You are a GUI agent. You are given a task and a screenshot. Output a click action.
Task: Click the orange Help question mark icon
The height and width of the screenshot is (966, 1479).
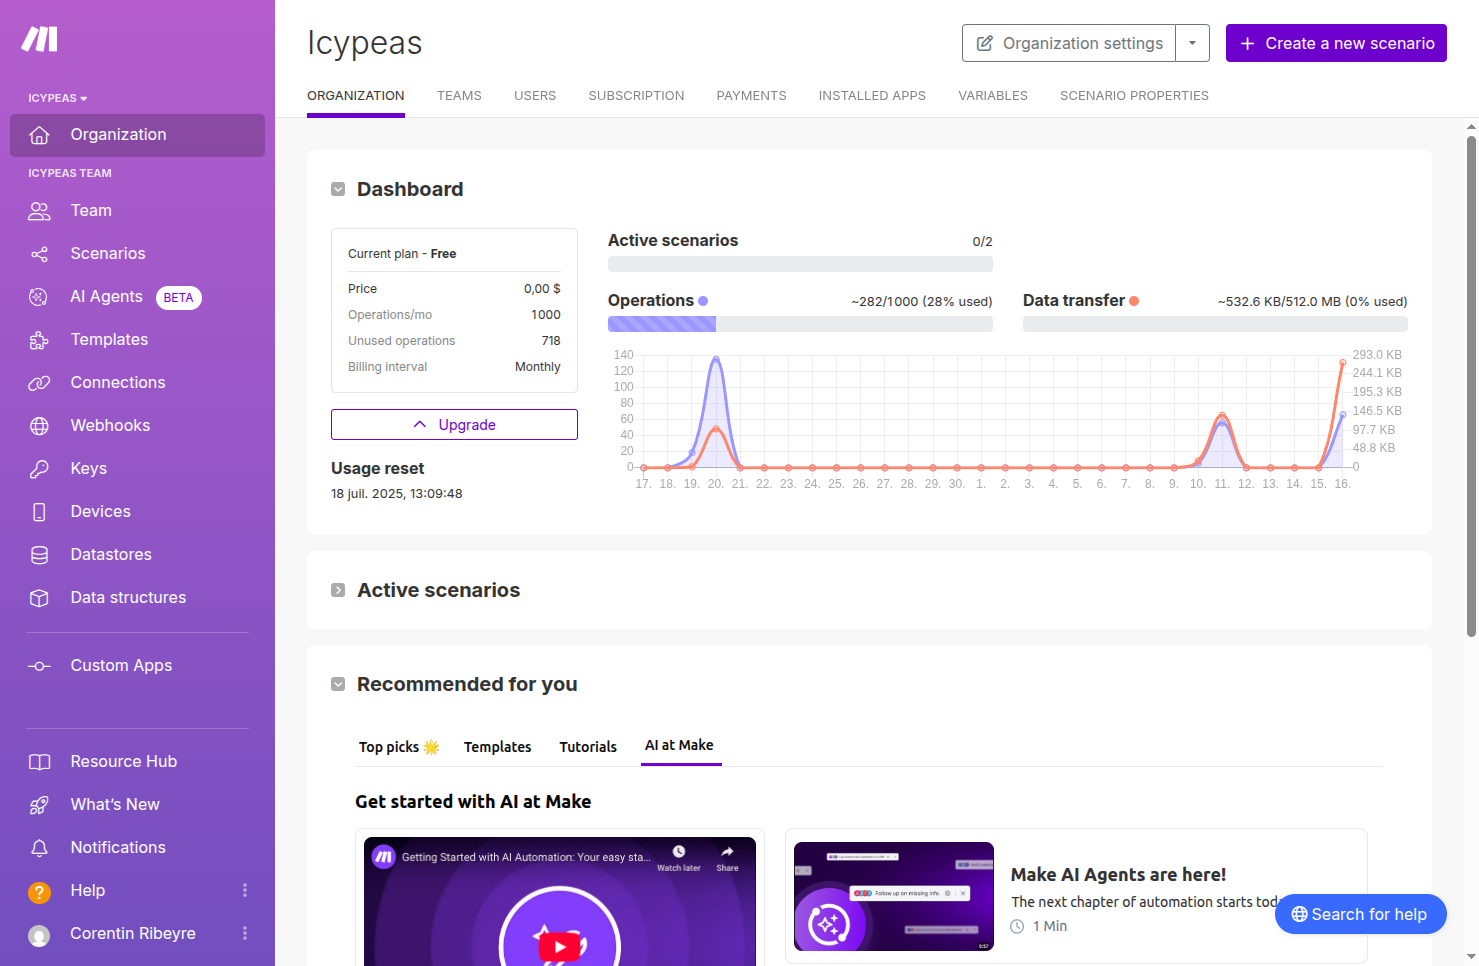(x=39, y=892)
